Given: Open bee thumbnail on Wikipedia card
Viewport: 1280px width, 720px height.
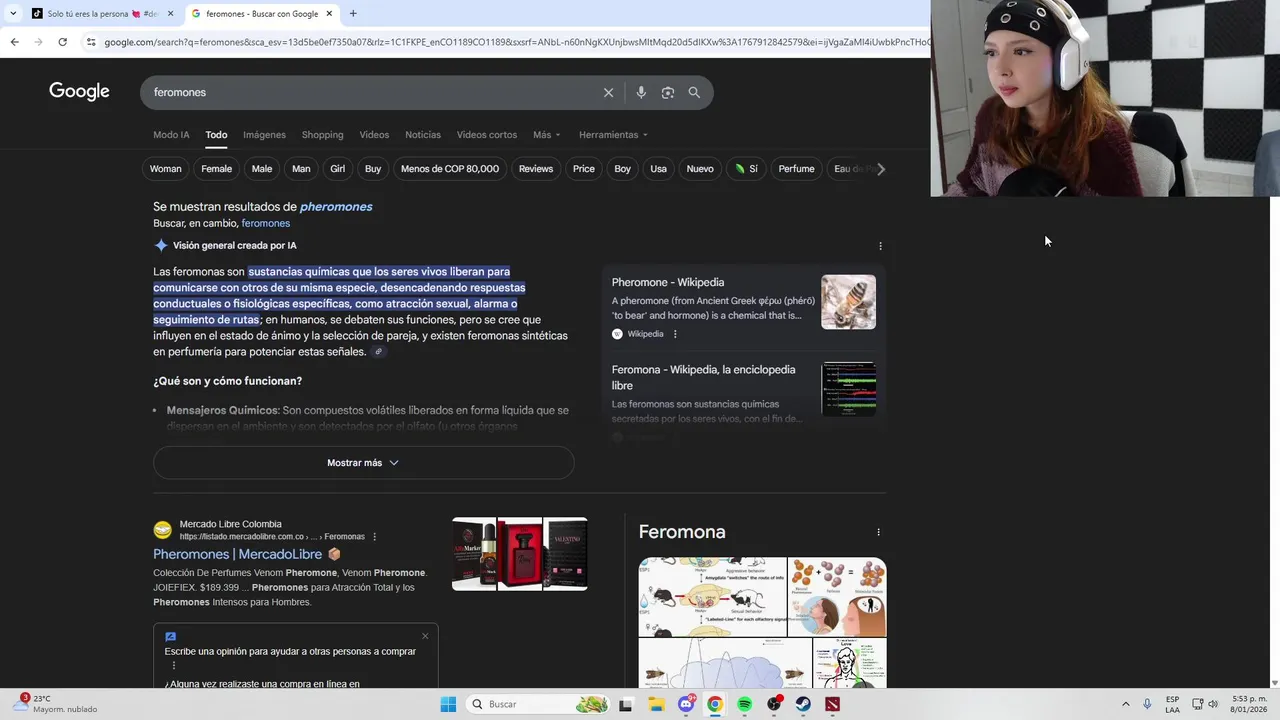Looking at the screenshot, I should click(848, 302).
